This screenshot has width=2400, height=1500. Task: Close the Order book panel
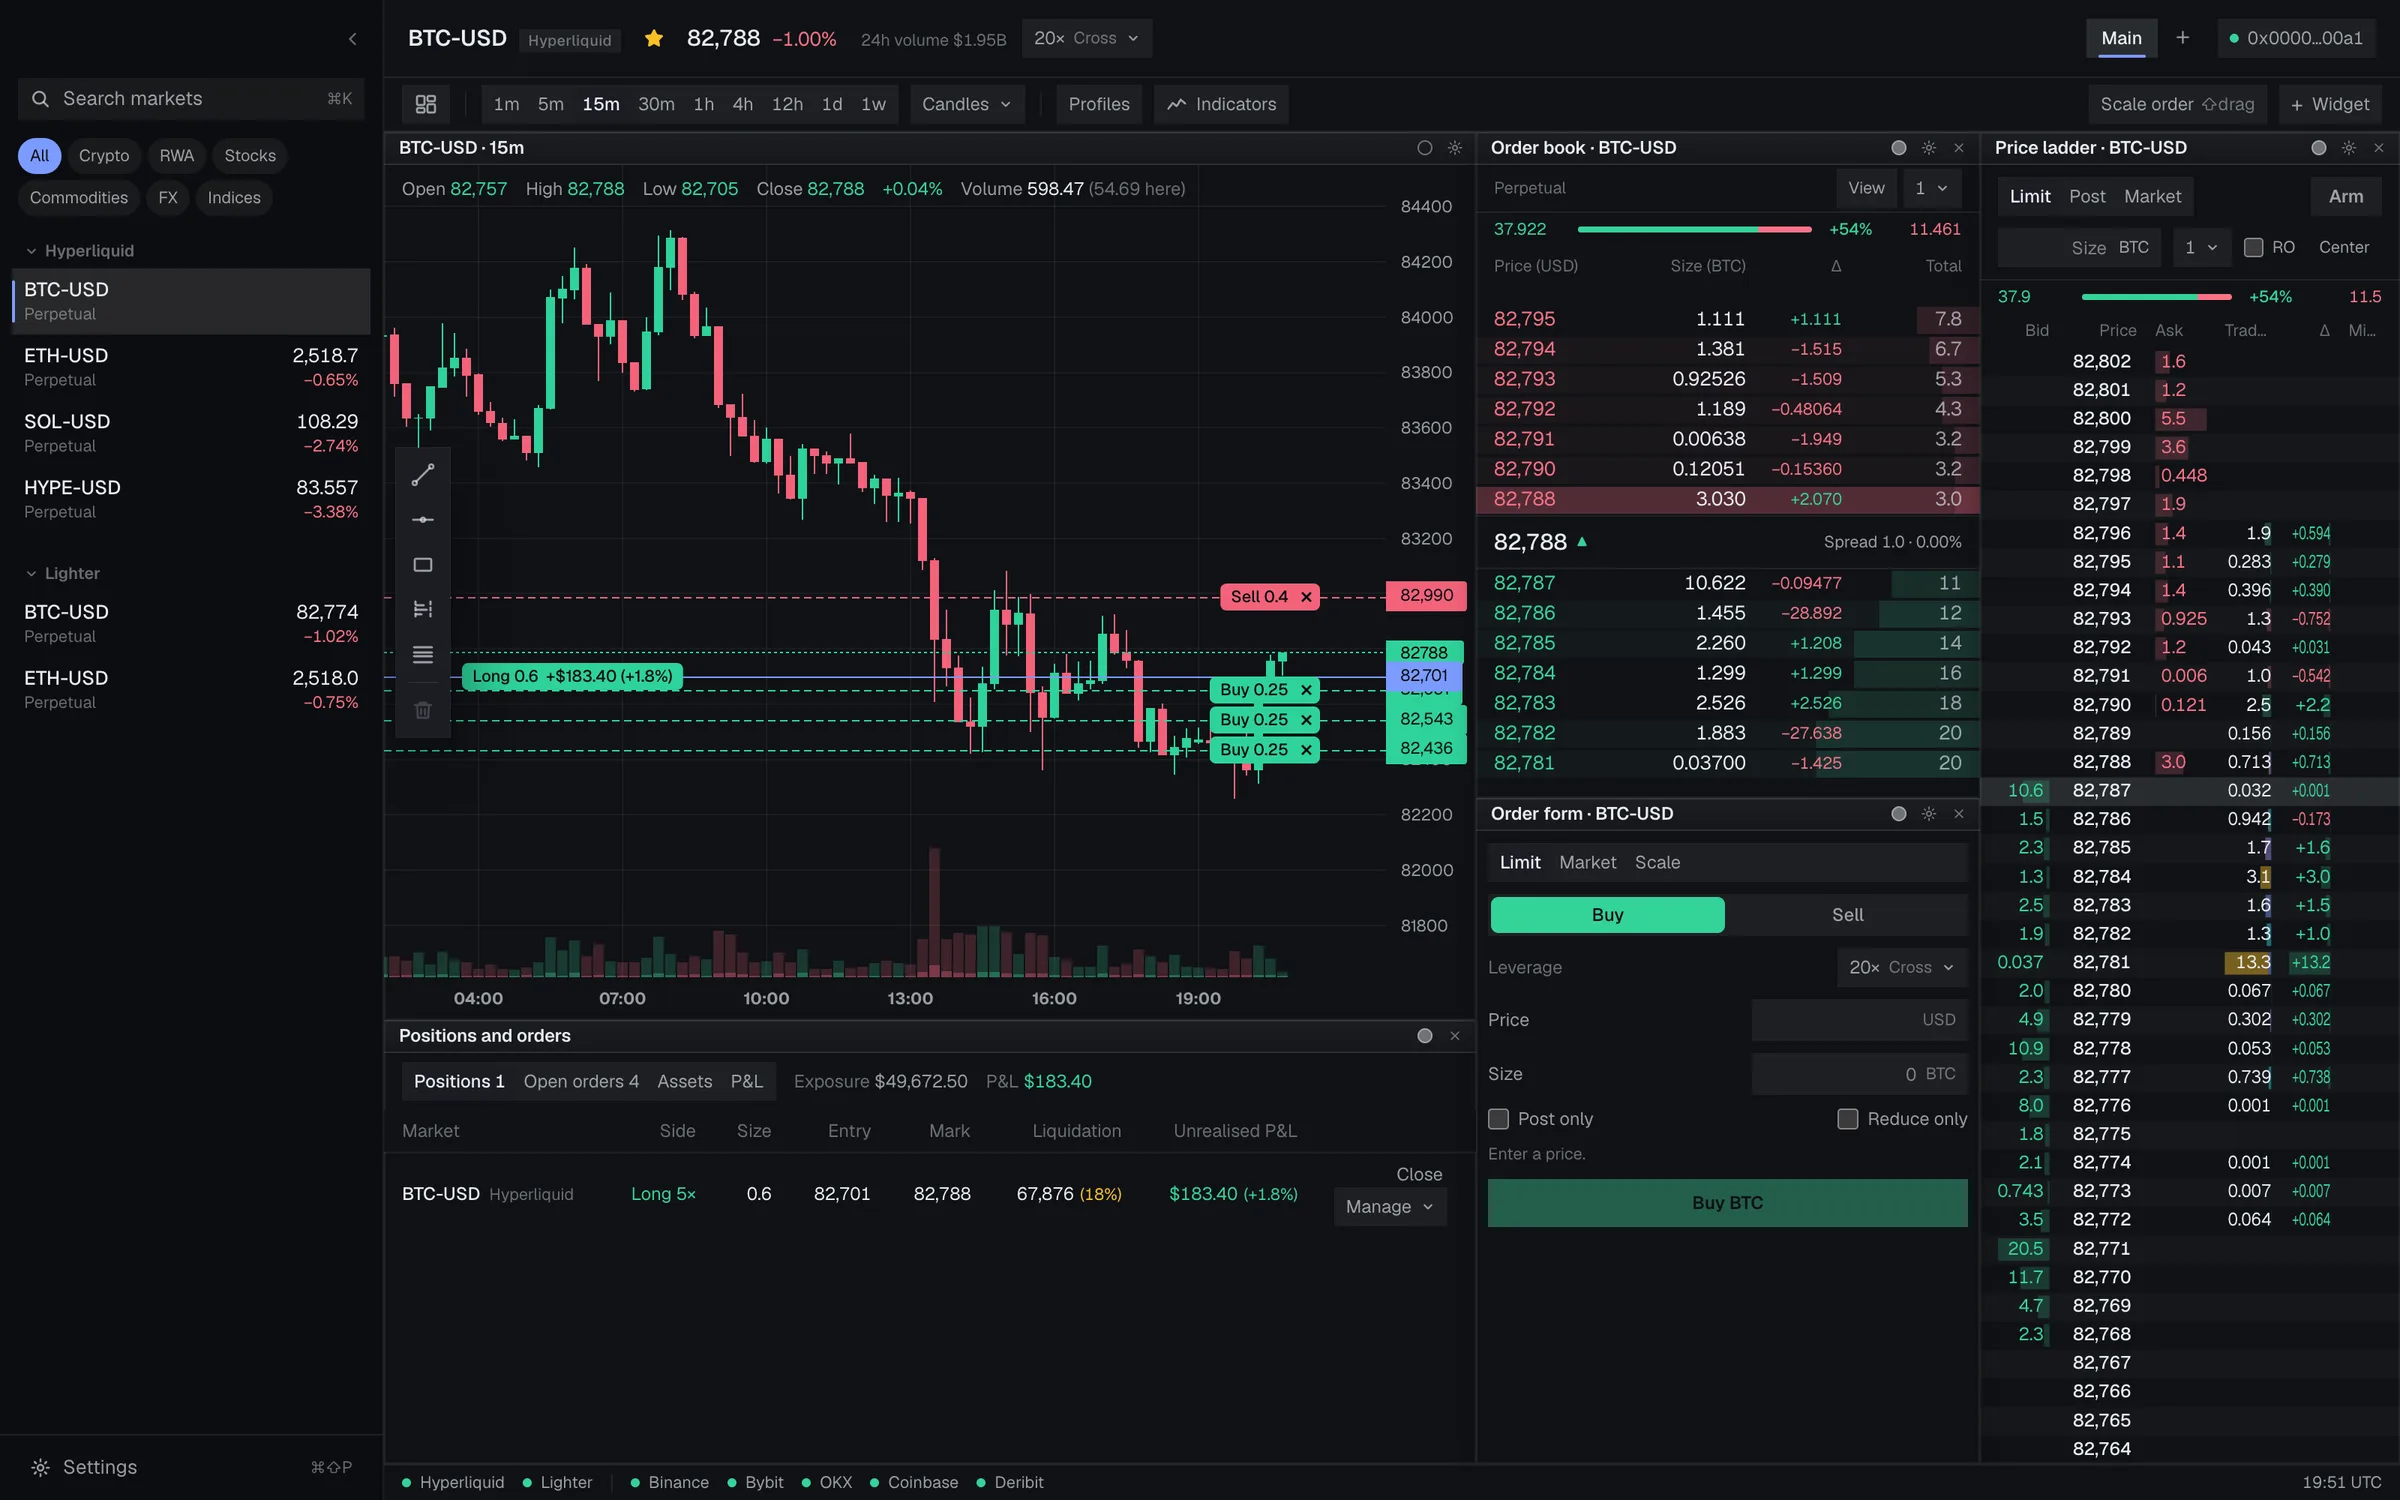tap(1959, 148)
